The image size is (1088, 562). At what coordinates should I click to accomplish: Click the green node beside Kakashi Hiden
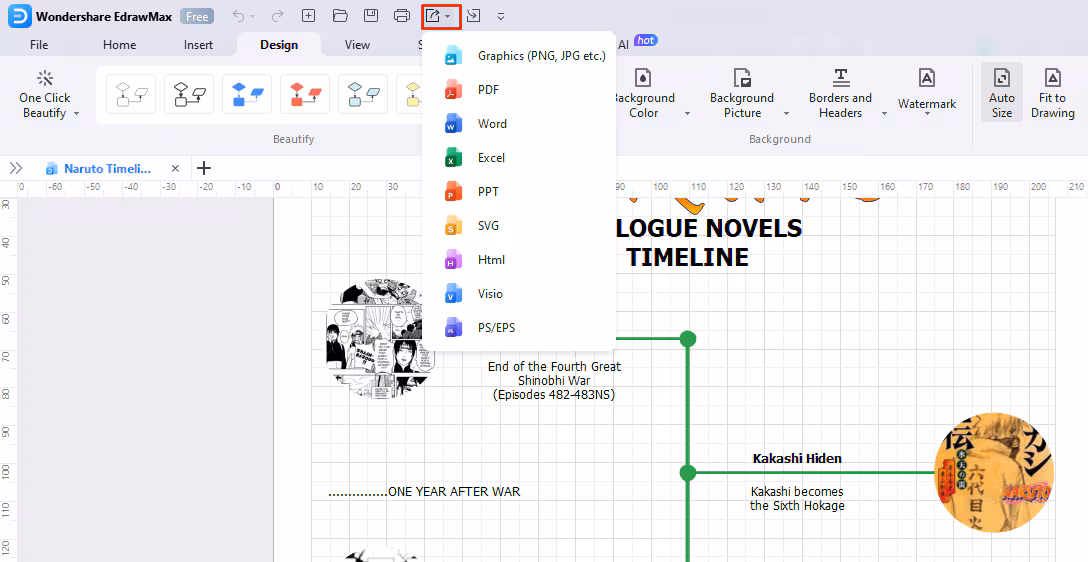pos(688,472)
